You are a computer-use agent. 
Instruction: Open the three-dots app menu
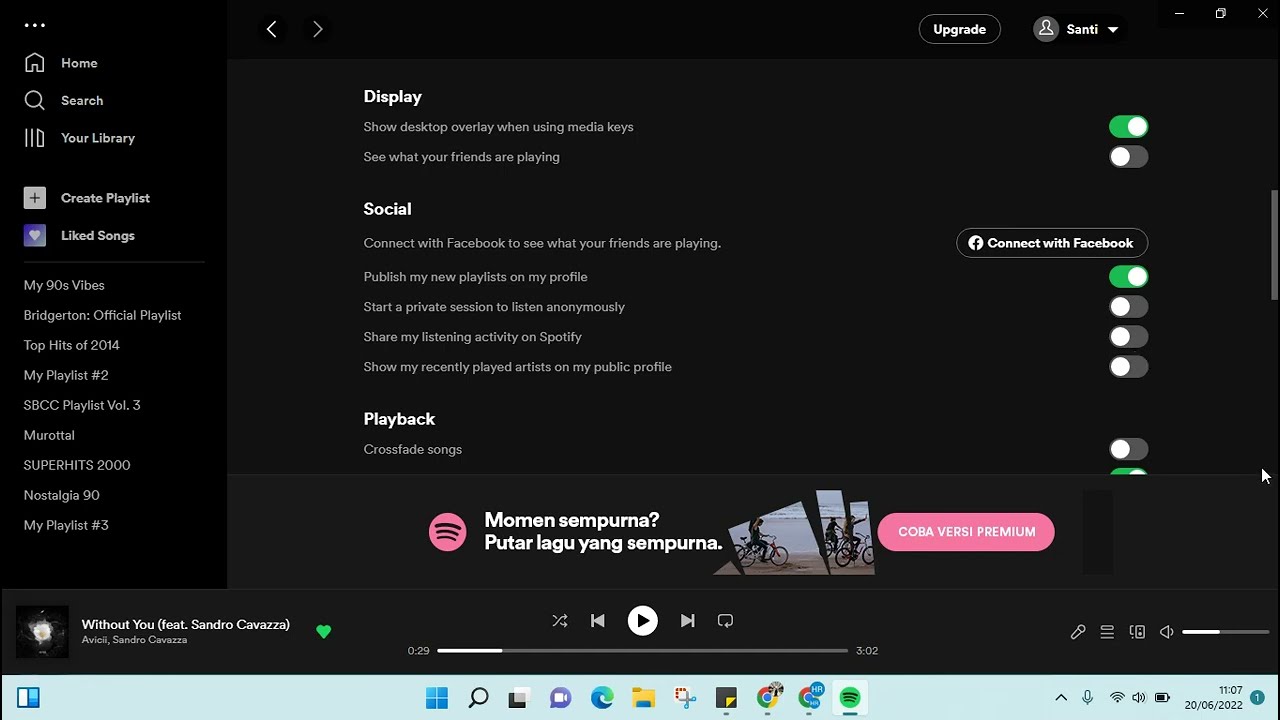(x=35, y=26)
